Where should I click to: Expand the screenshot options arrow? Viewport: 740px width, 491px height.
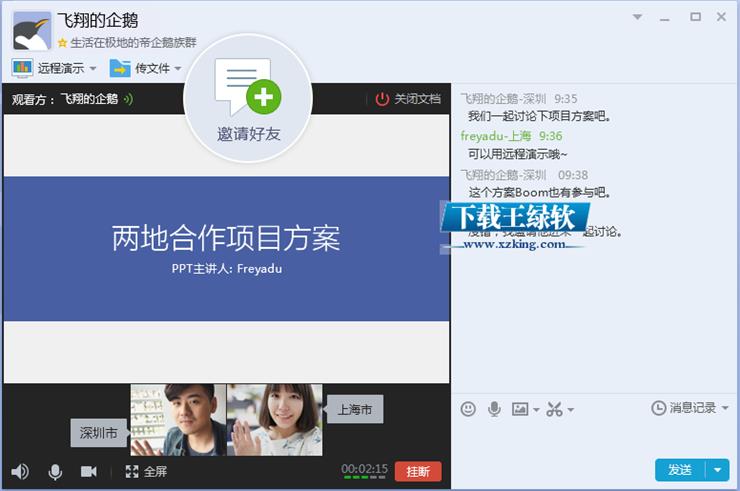point(571,409)
